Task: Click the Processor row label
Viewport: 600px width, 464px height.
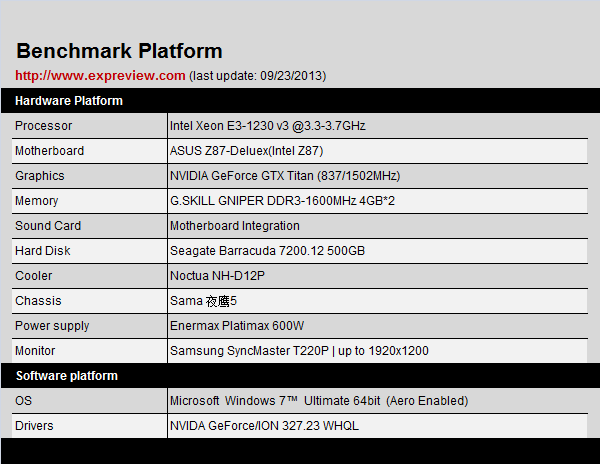Action: coord(44,126)
